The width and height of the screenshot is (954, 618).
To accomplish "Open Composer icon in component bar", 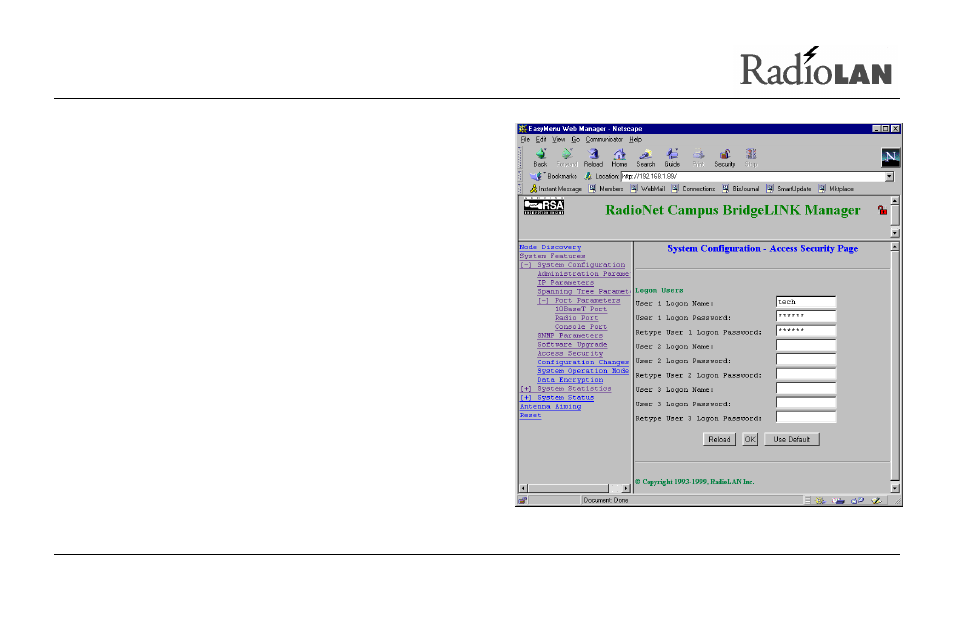I will point(876,501).
